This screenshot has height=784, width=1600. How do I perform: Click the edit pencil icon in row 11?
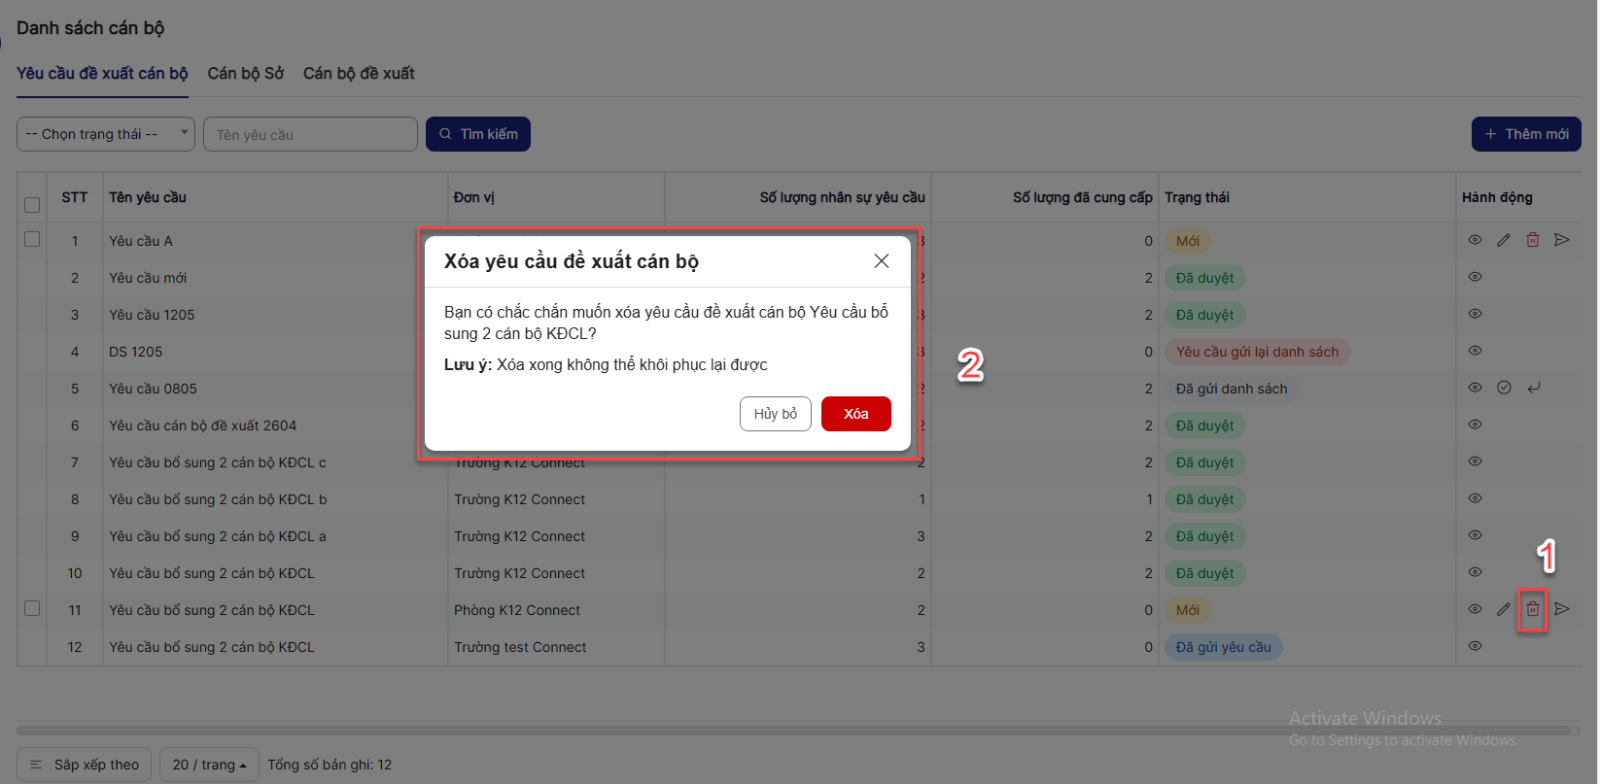coord(1503,609)
